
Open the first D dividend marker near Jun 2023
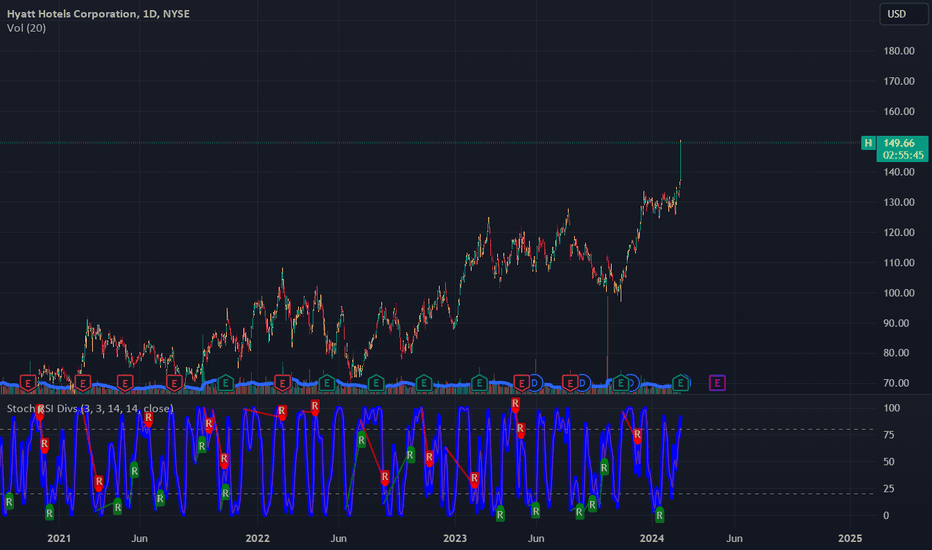tap(535, 383)
